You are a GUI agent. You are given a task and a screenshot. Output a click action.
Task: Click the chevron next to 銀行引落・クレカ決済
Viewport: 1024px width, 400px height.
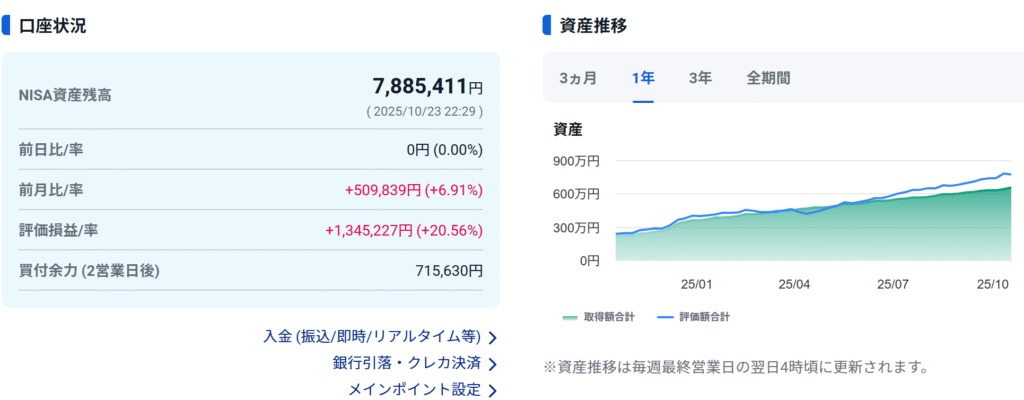tap(492, 364)
